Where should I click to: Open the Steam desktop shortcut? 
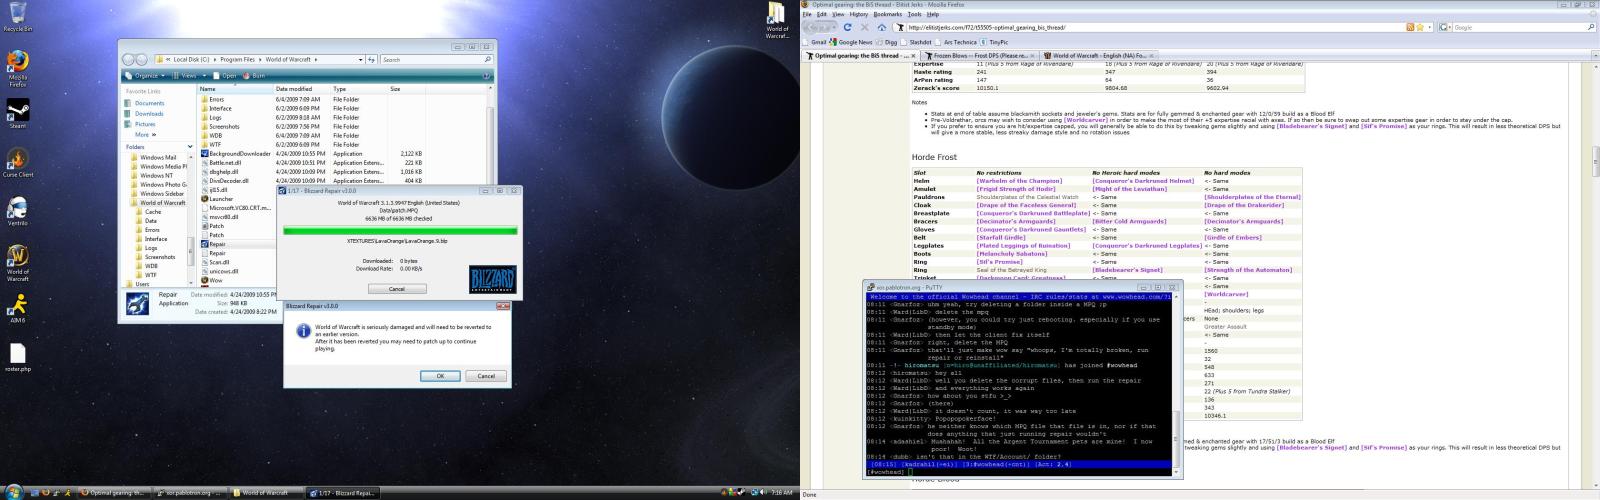pos(17,110)
